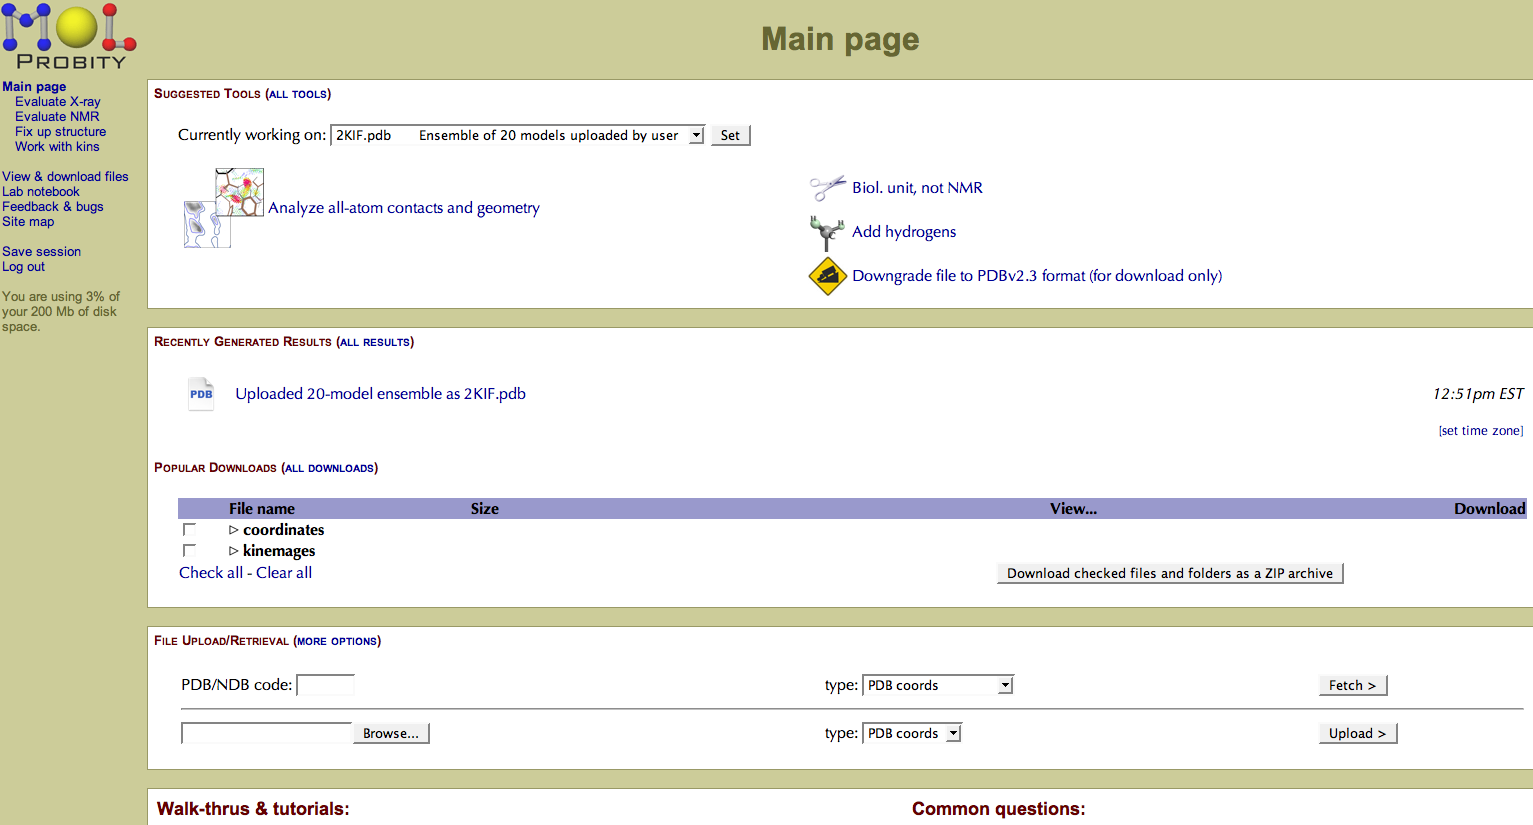The height and width of the screenshot is (825, 1533).
Task: Open the type dropdown beside PDB/NDB code
Action: tap(937, 686)
